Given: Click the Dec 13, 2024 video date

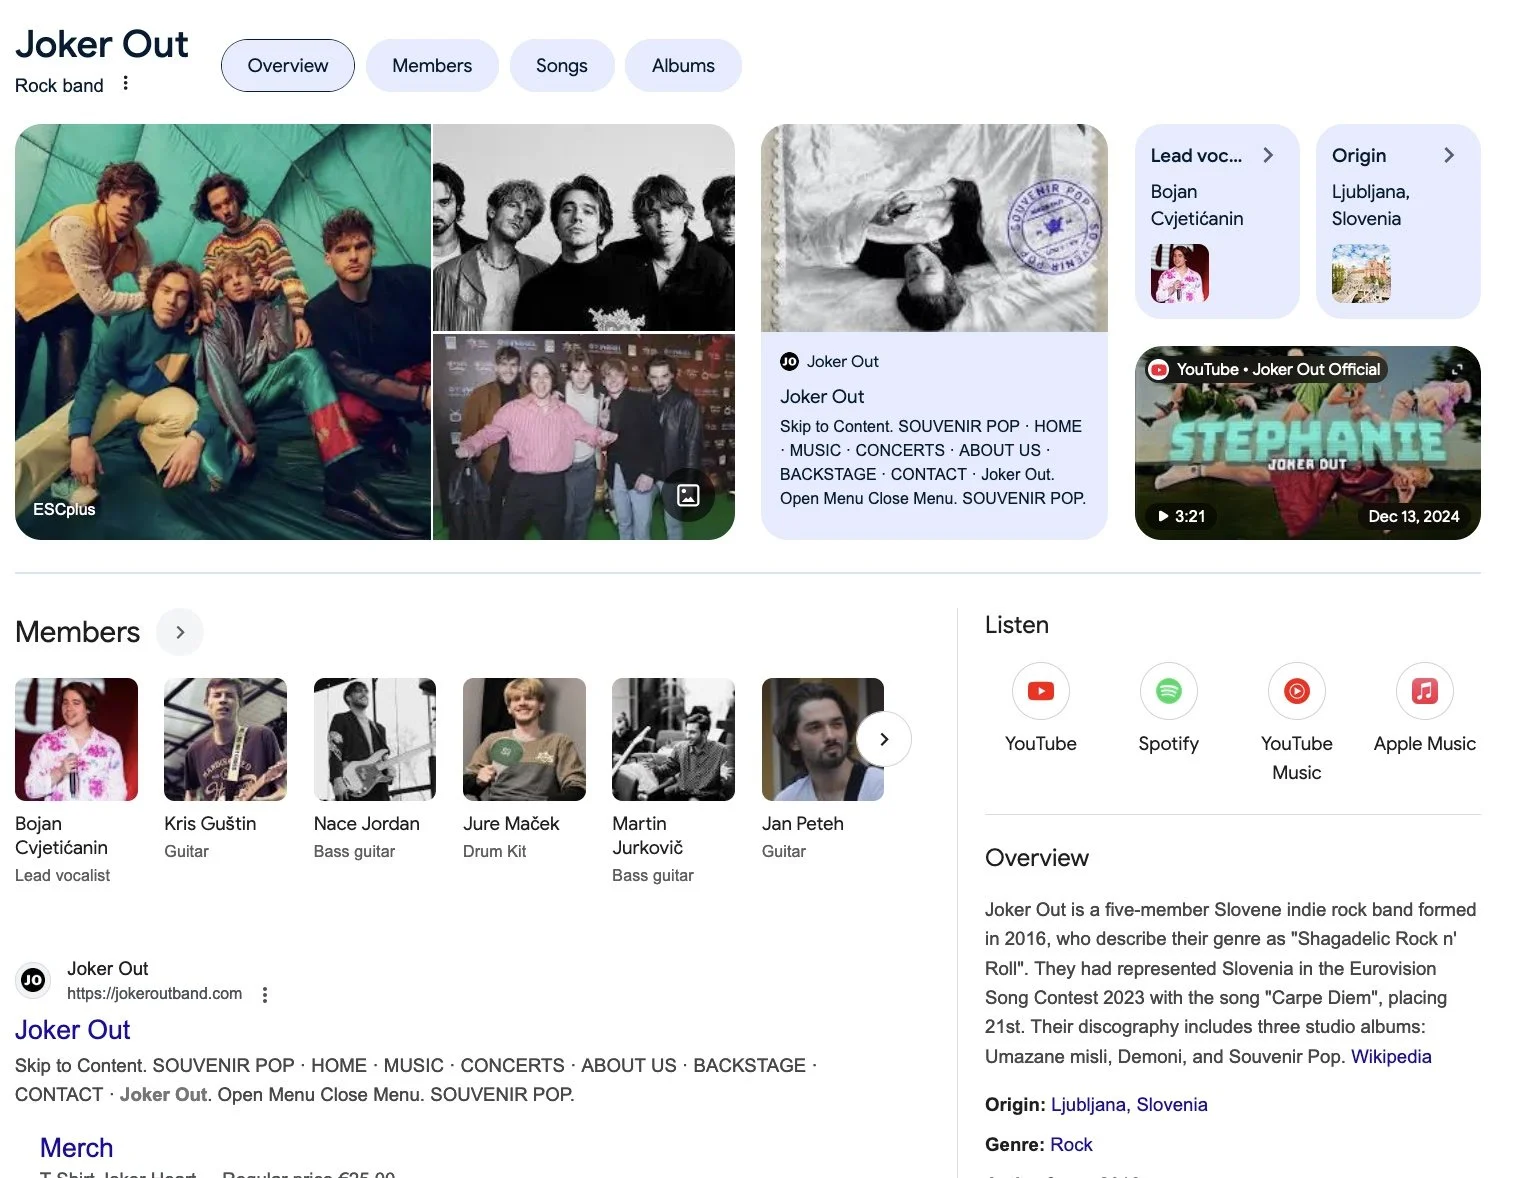Looking at the screenshot, I should [1414, 517].
